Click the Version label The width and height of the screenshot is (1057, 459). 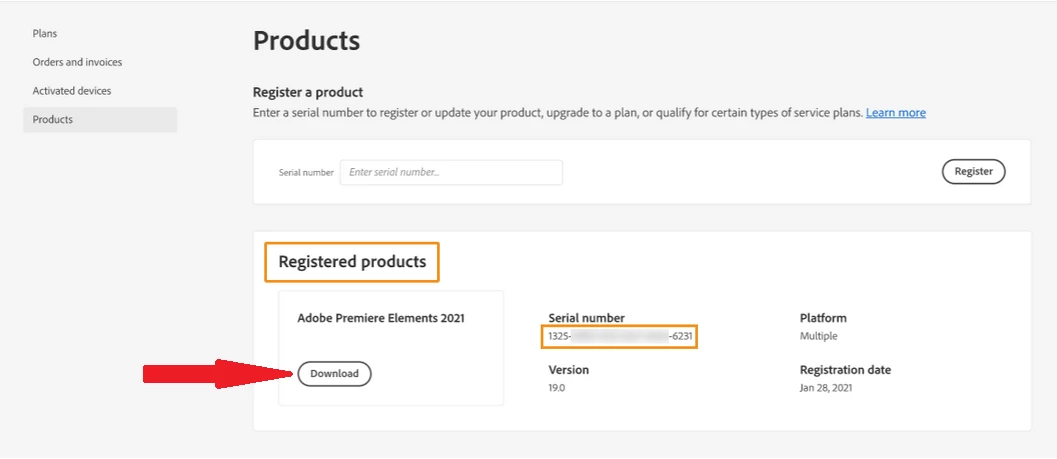568,370
